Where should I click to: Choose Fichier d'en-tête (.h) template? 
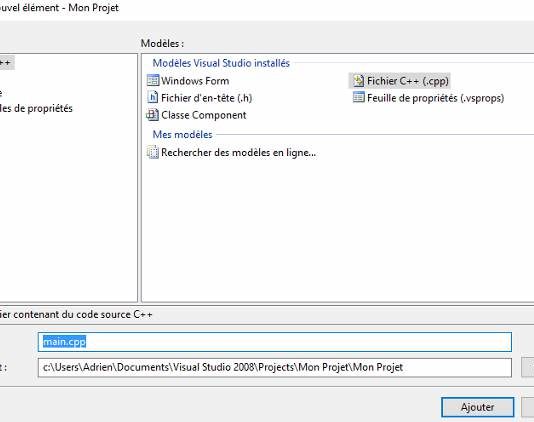tap(206, 98)
